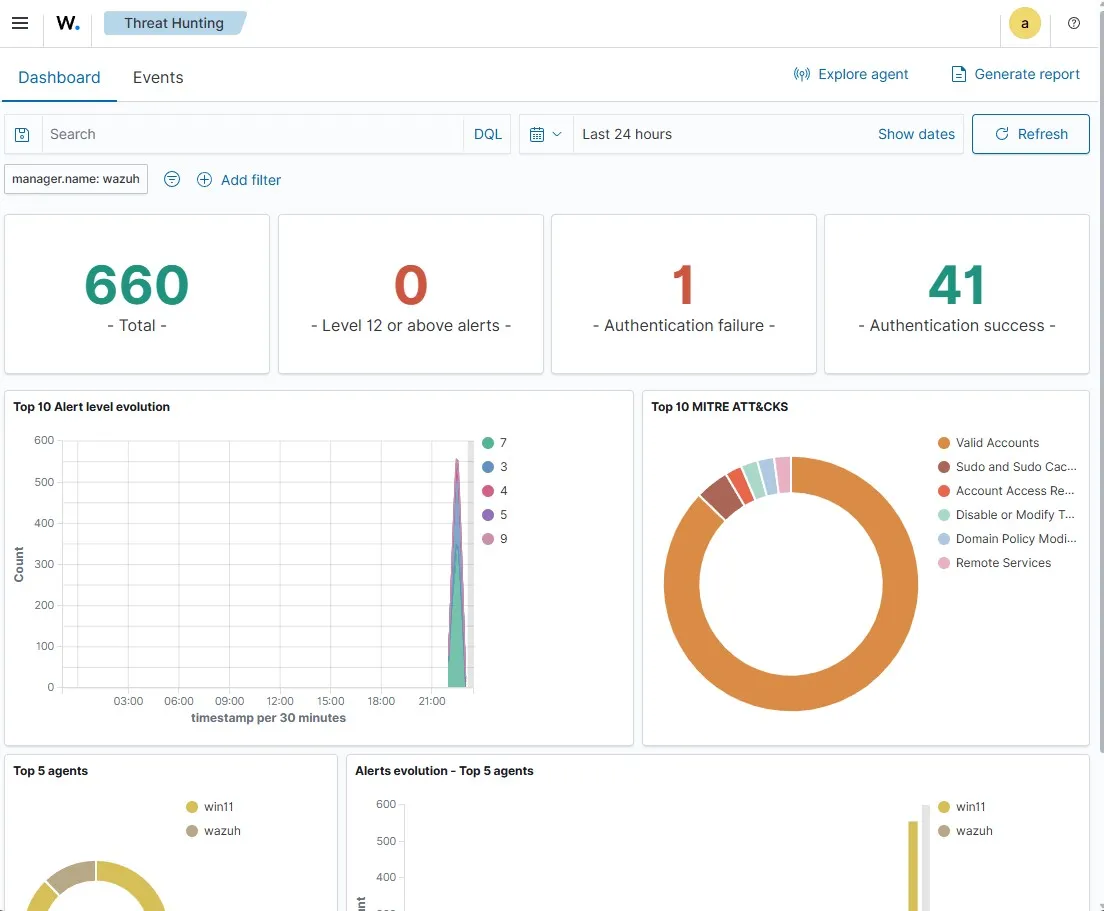Open the hamburger navigation menu
Screen dimensions: 1104x911
click(20, 23)
